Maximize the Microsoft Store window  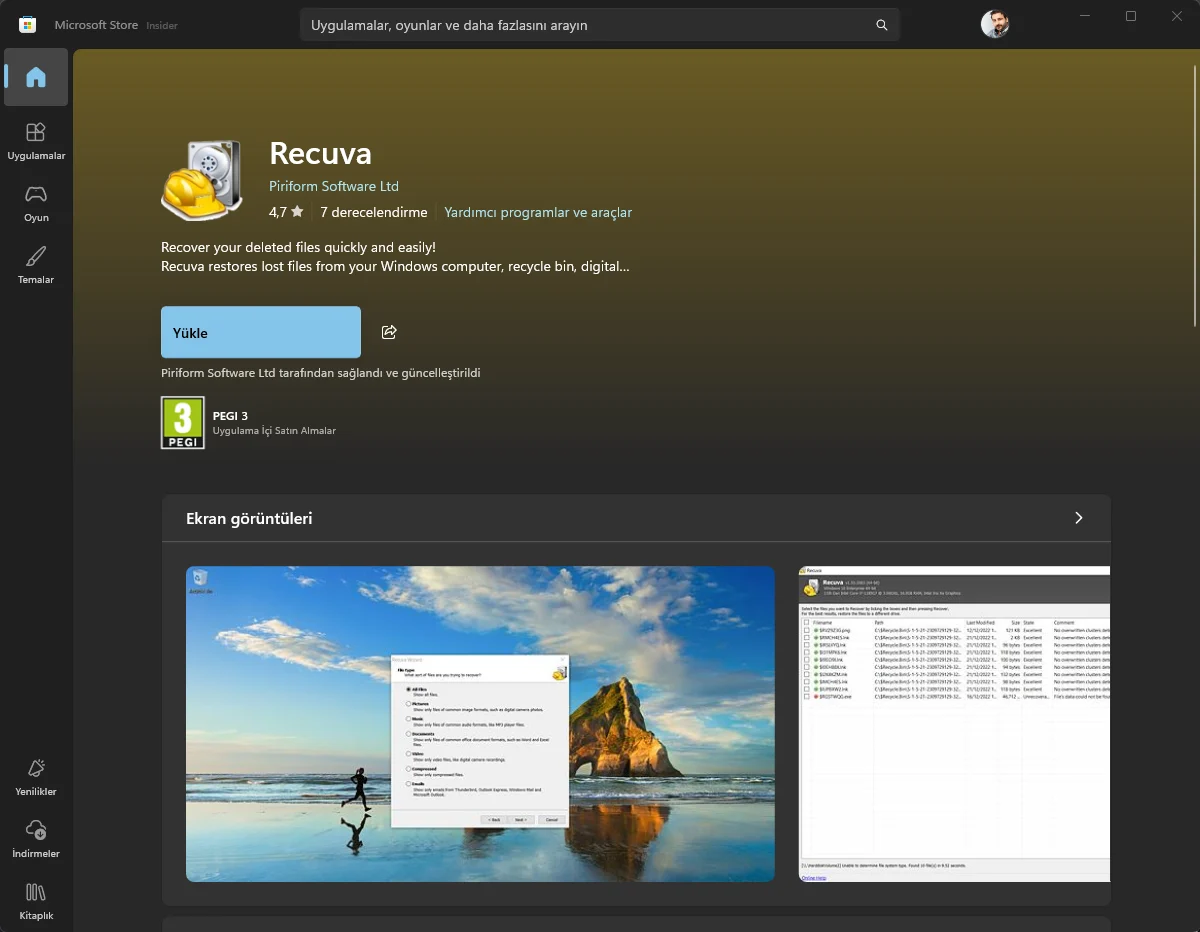pyautogui.click(x=1131, y=16)
